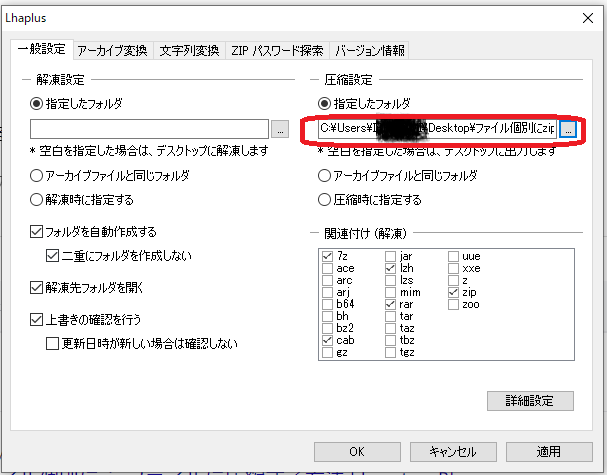
Task: Enable 更新日時が新しい場合は確認しない checkbox
Action: click(x=53, y=344)
